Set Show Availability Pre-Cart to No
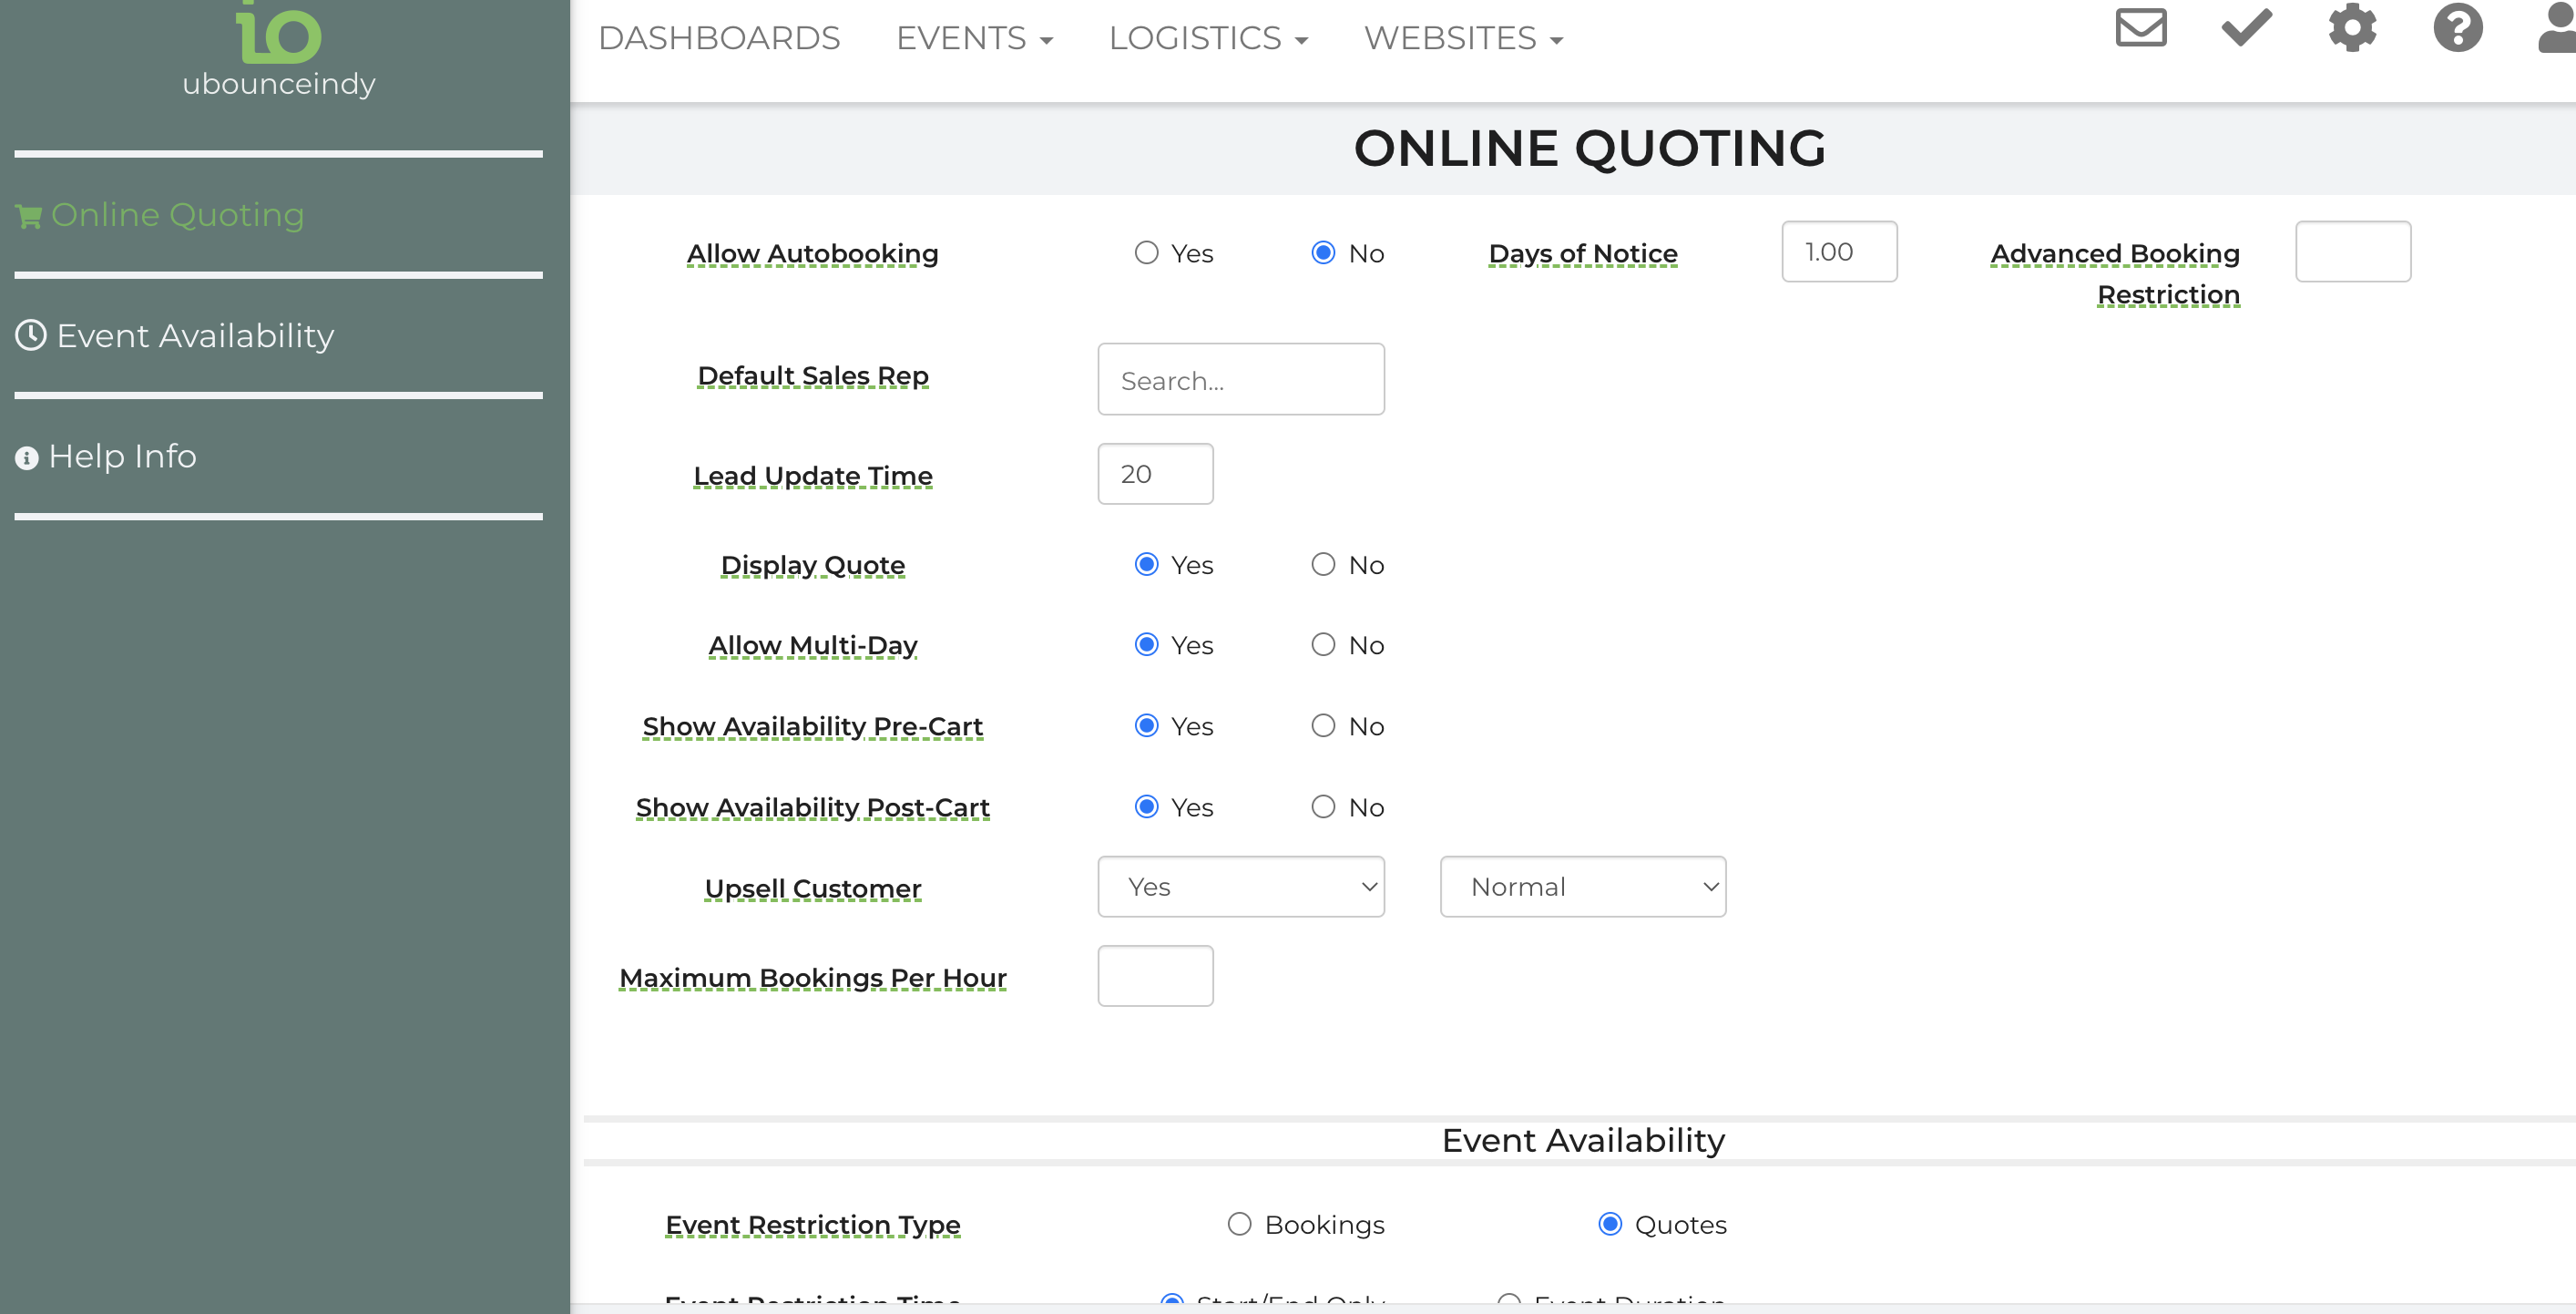This screenshot has height=1314, width=2576. [1323, 726]
